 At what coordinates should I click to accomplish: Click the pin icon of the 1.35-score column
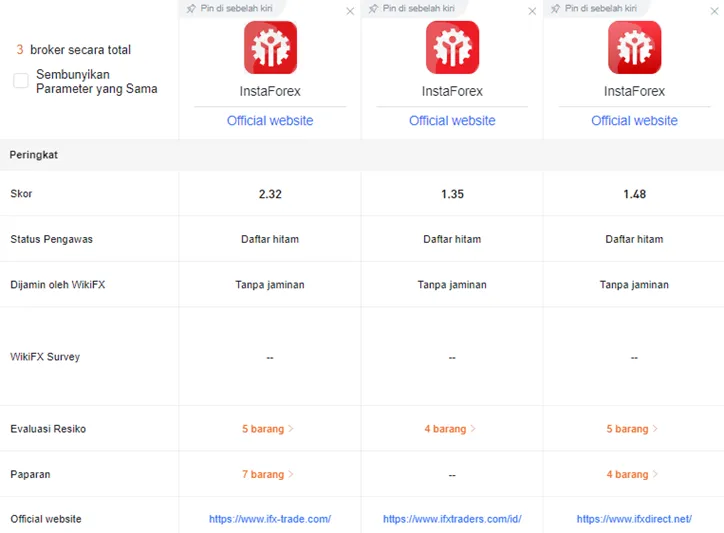click(x=373, y=8)
